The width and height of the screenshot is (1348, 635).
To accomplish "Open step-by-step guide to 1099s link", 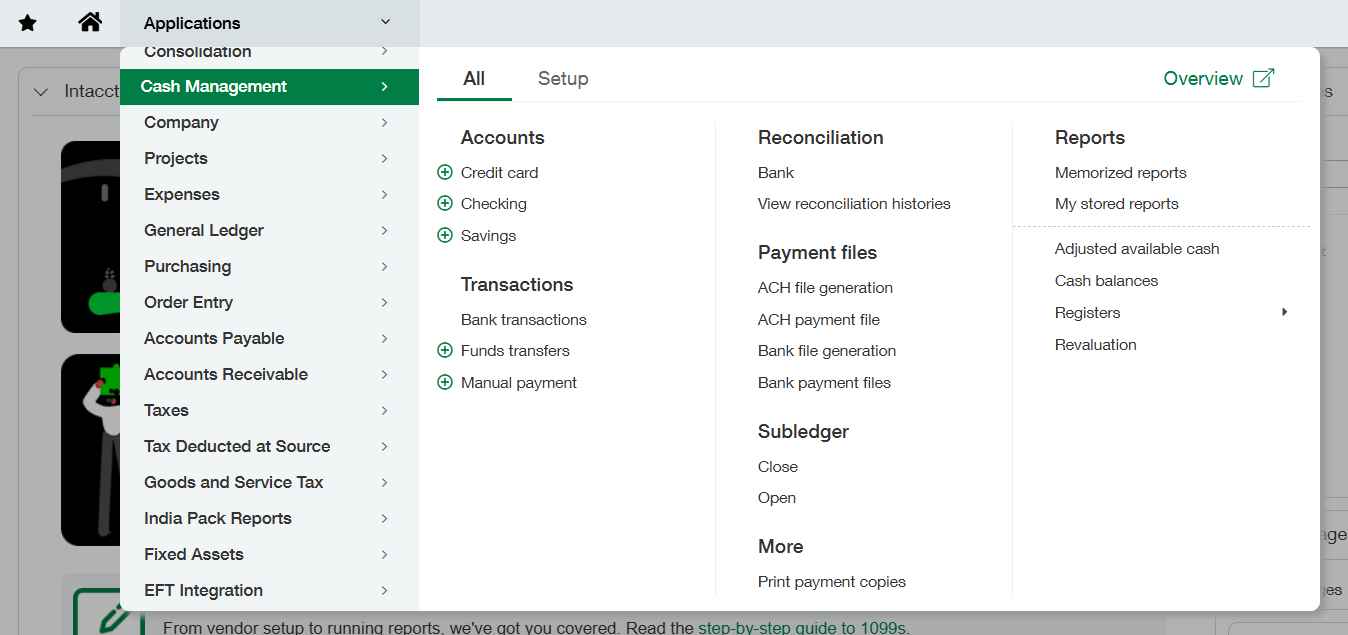I will (x=801, y=628).
